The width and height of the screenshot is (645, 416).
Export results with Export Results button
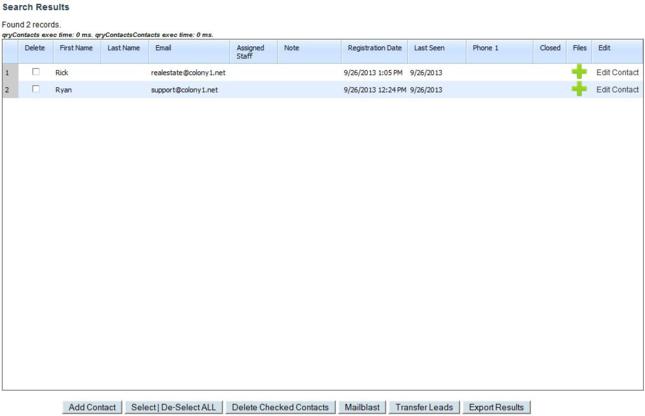point(496,407)
